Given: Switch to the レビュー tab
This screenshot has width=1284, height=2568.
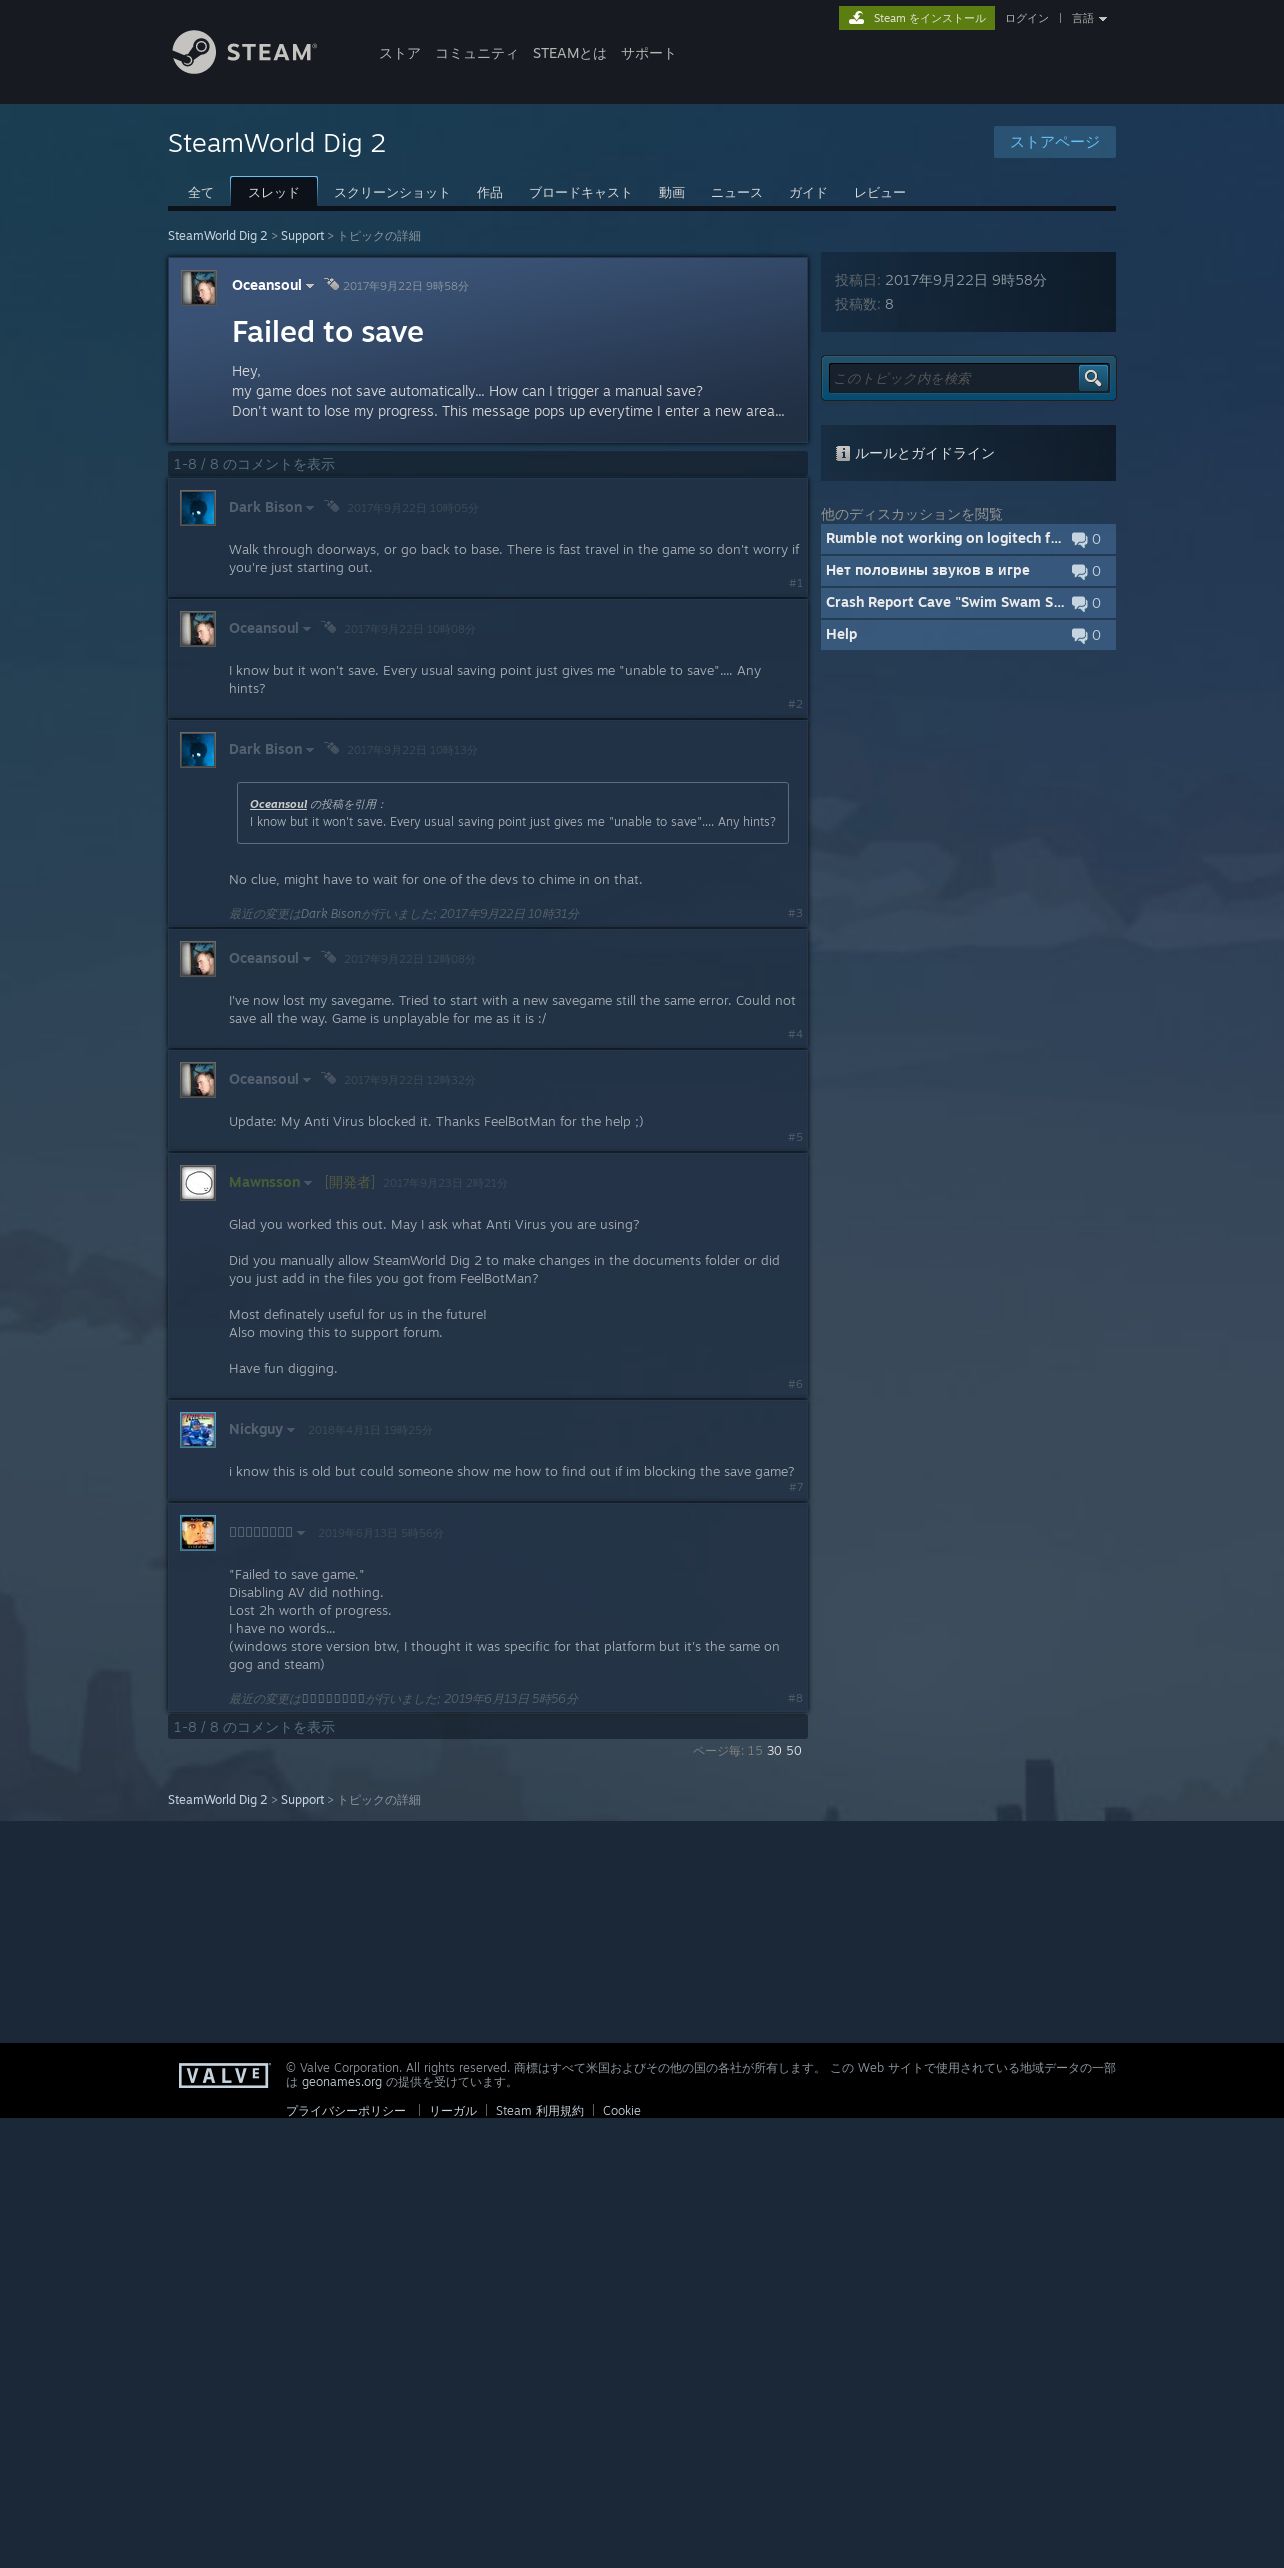Looking at the screenshot, I should [x=880, y=192].
